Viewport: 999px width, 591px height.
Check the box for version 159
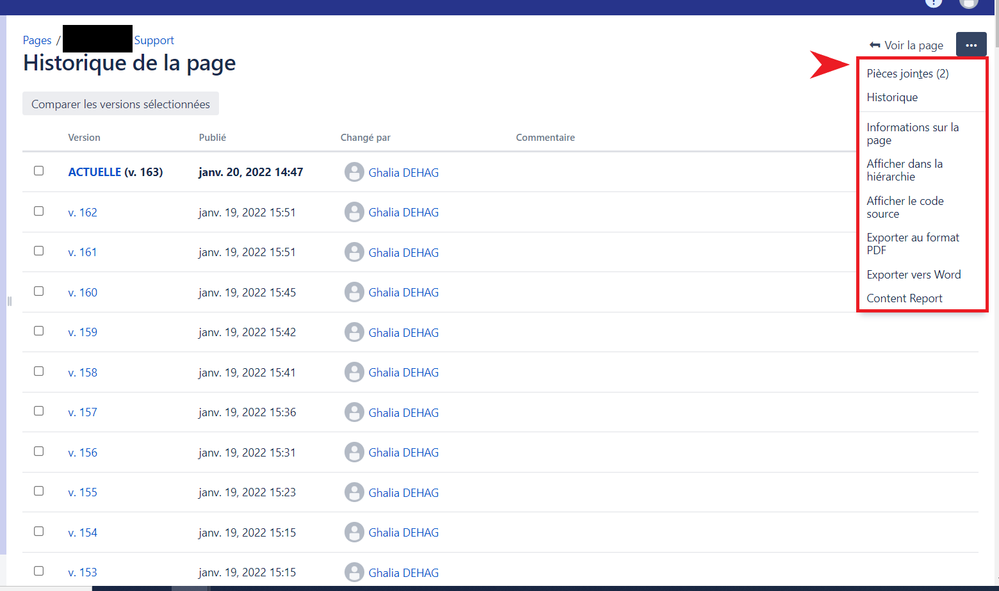pyautogui.click(x=39, y=331)
